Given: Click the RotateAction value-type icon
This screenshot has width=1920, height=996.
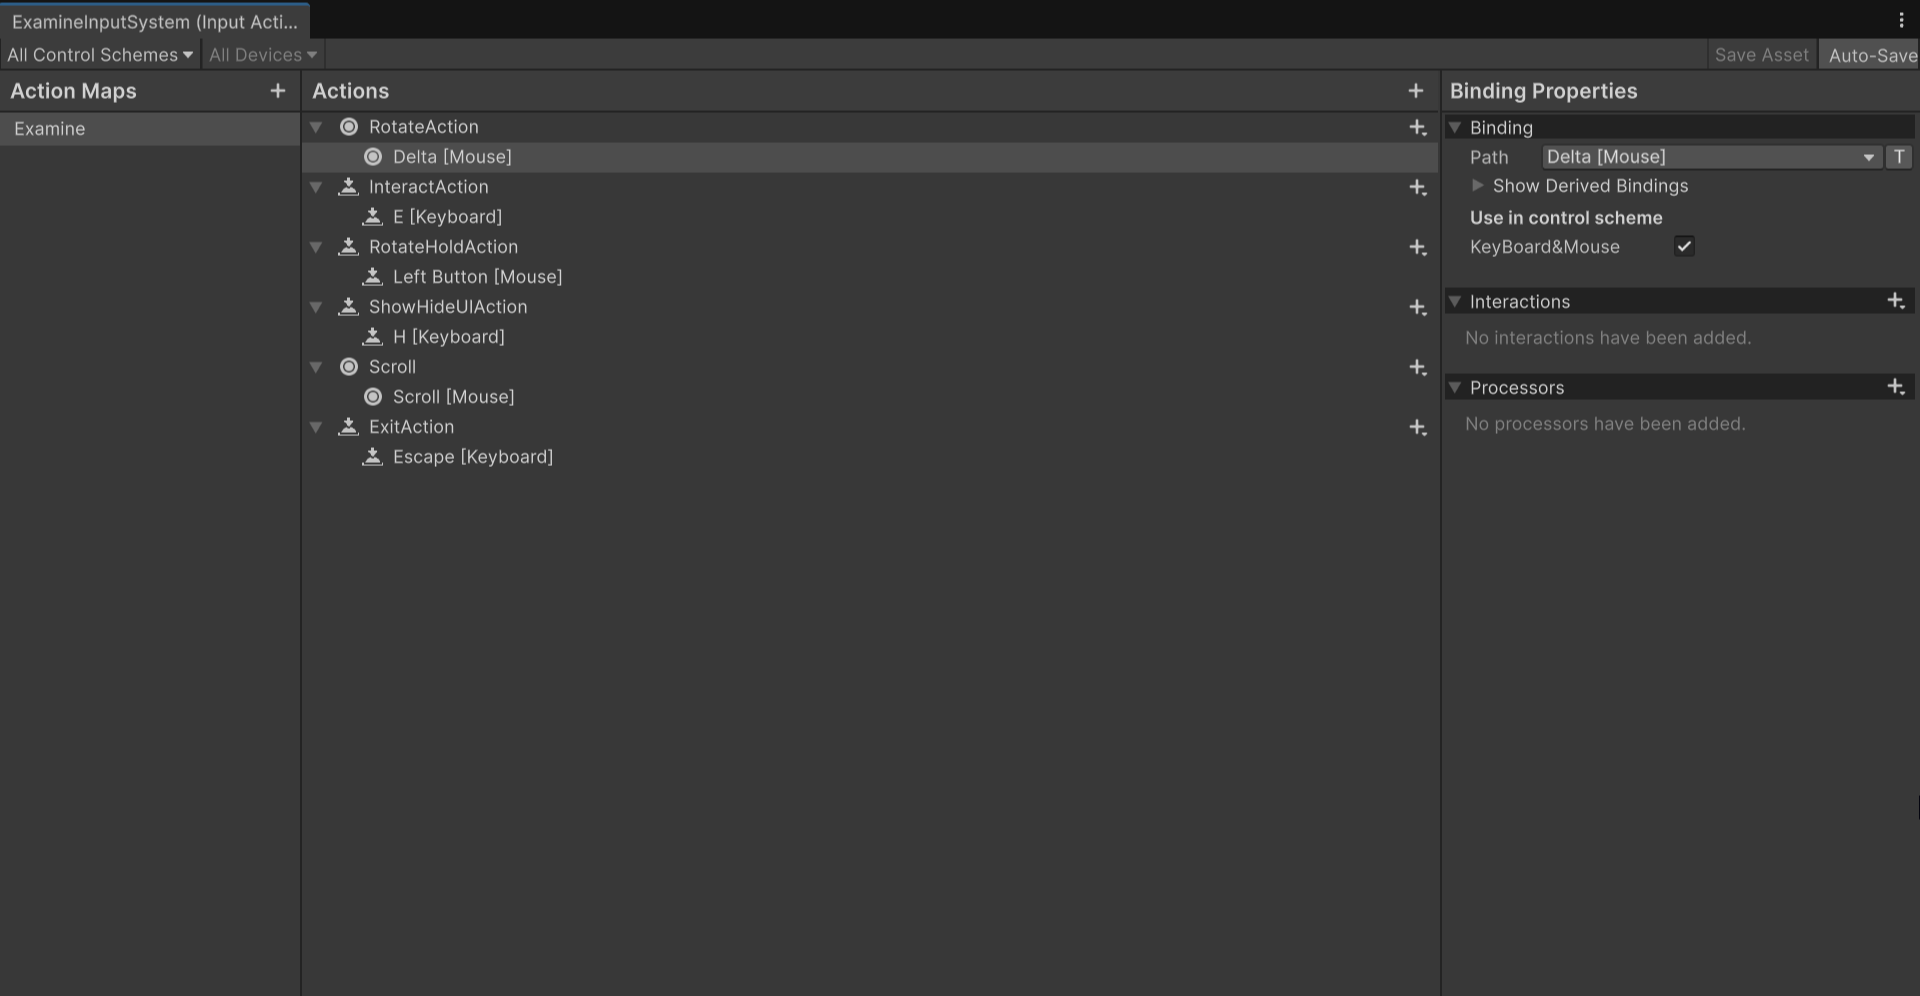Looking at the screenshot, I should (x=349, y=127).
